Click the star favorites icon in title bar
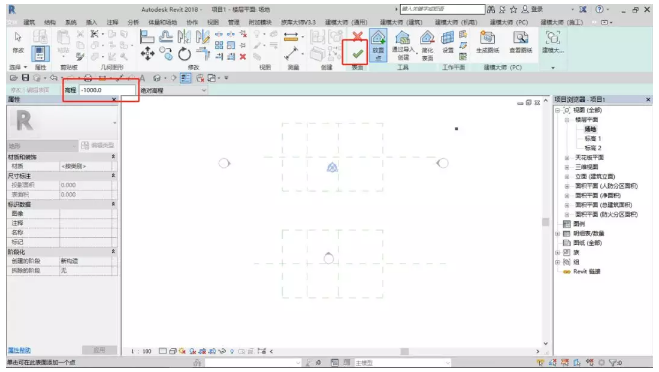This screenshot has height=372, width=659. 513,9
